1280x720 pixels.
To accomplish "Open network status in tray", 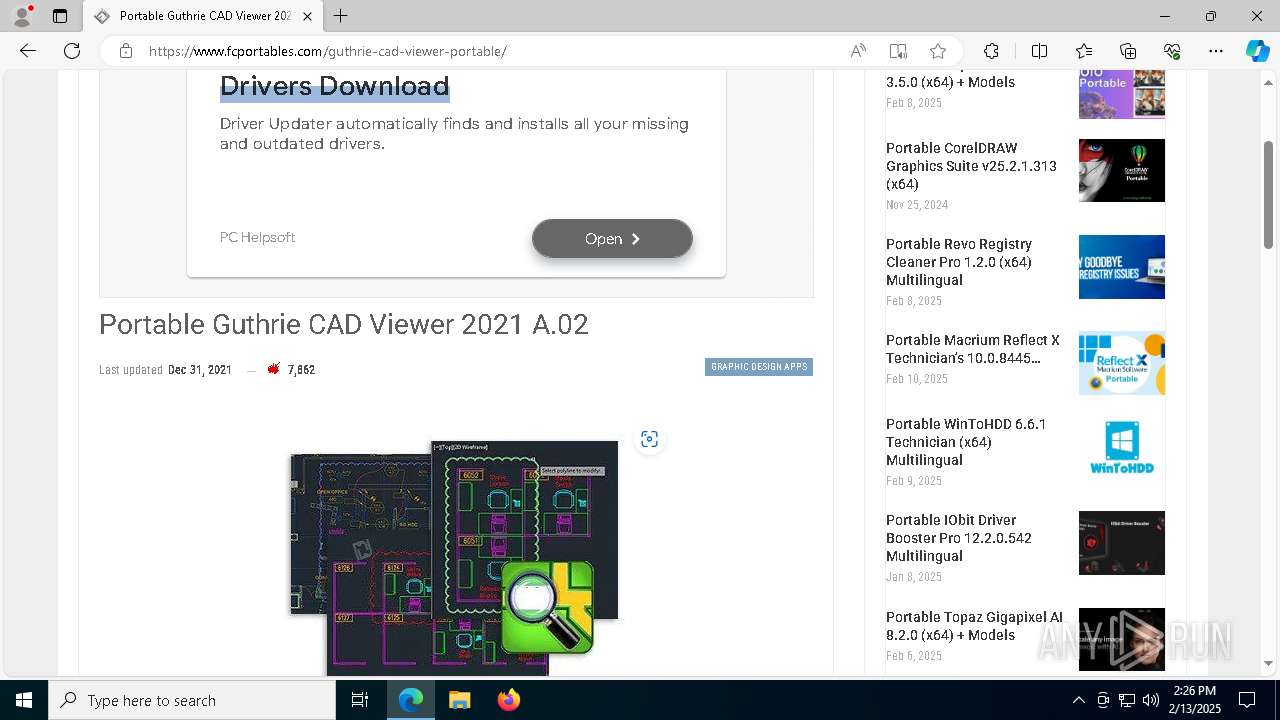I will (1127, 700).
